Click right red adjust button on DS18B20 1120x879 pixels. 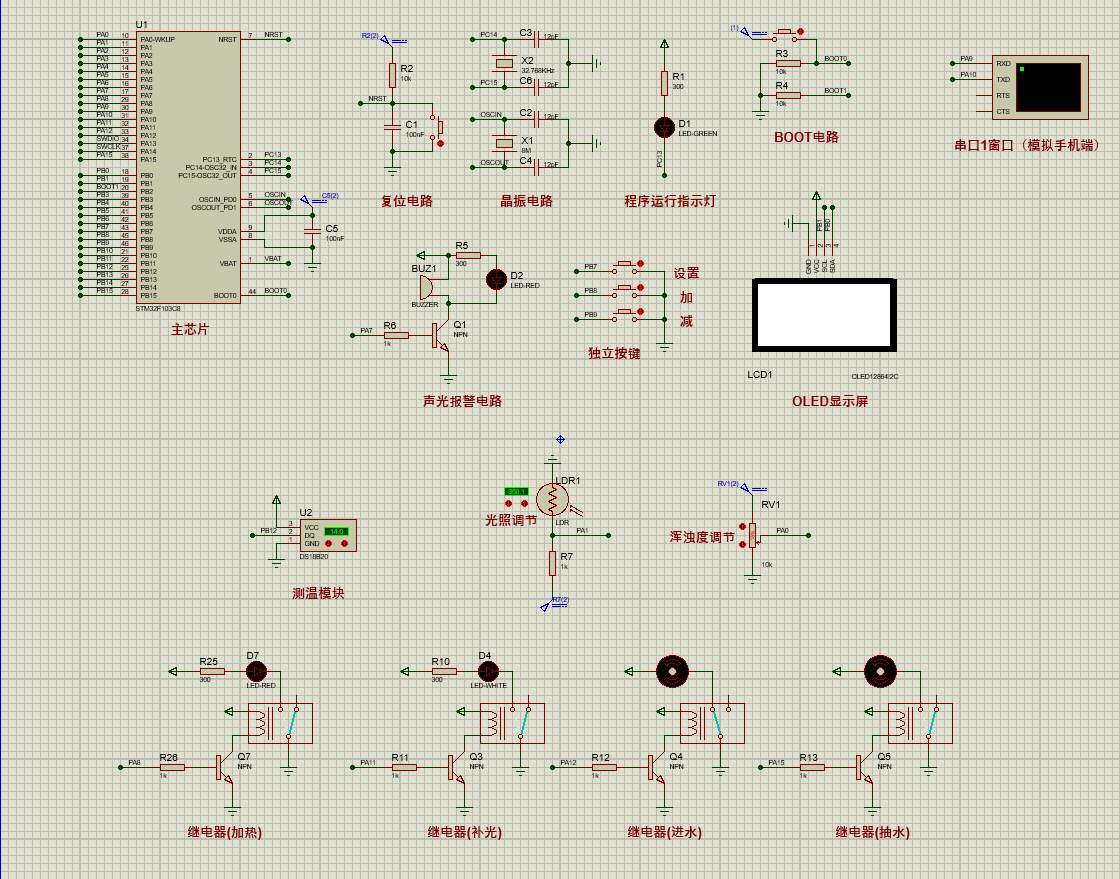click(x=344, y=543)
